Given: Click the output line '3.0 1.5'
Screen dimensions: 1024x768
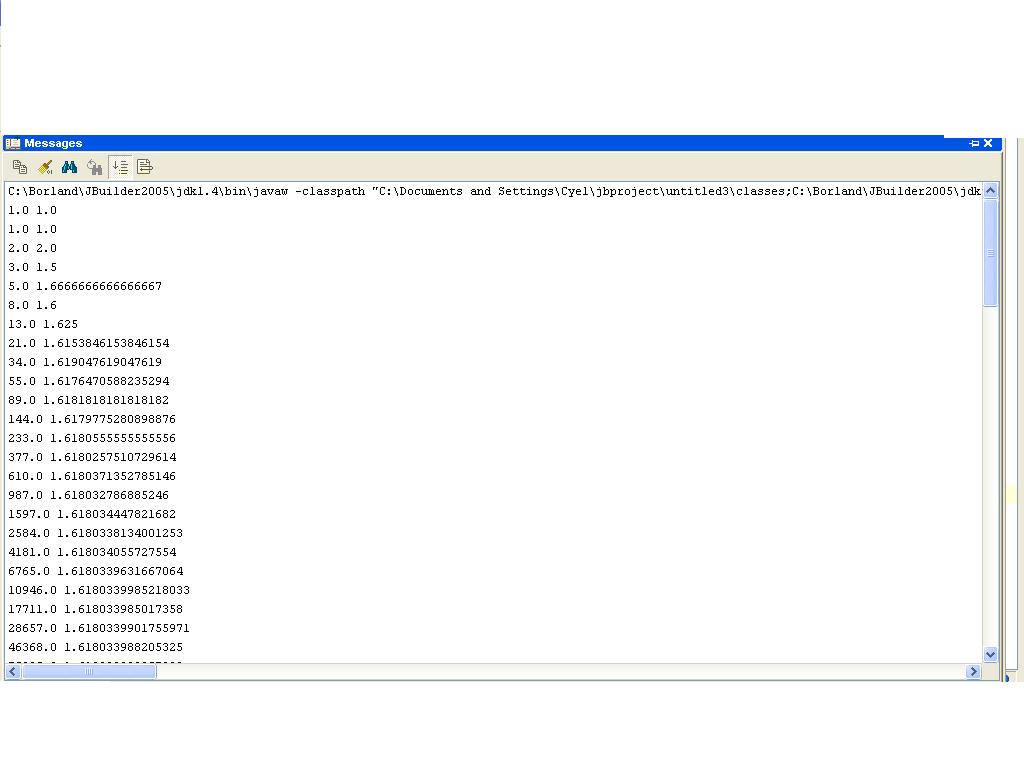Looking at the screenshot, I should click(33, 267).
